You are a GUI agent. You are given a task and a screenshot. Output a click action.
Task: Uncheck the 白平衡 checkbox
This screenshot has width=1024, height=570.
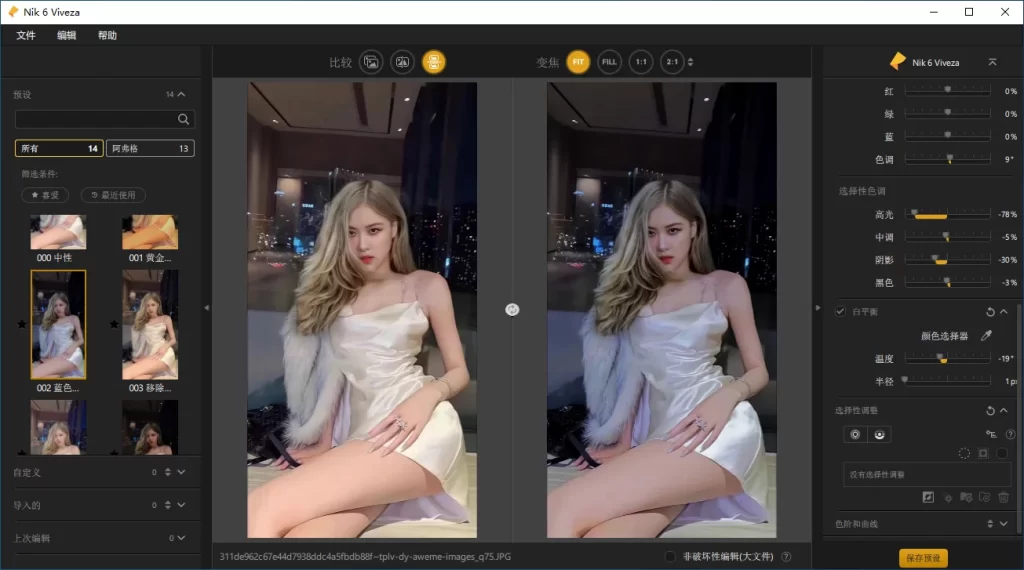coord(840,312)
